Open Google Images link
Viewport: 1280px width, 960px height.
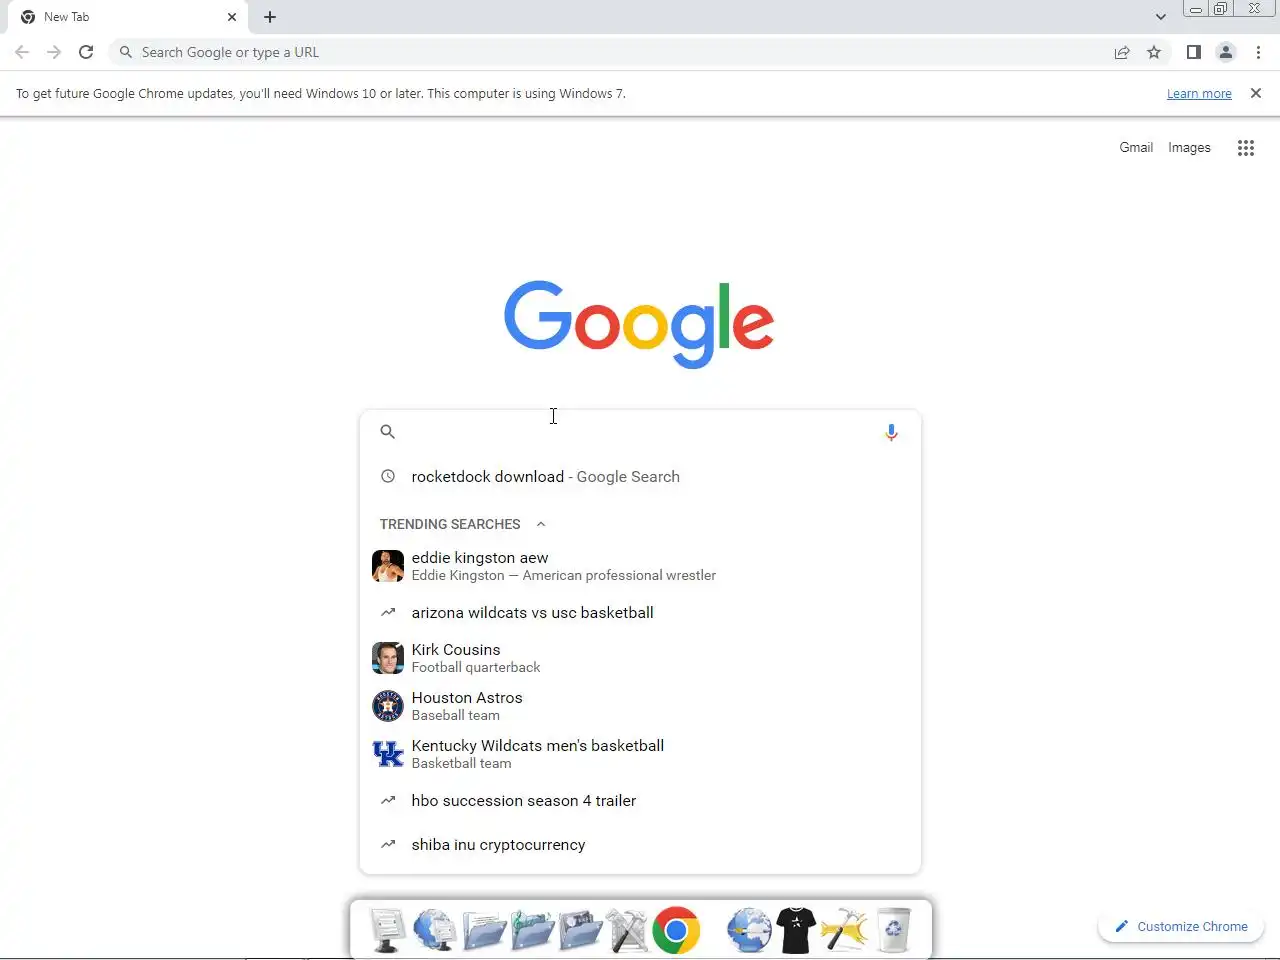(1189, 147)
